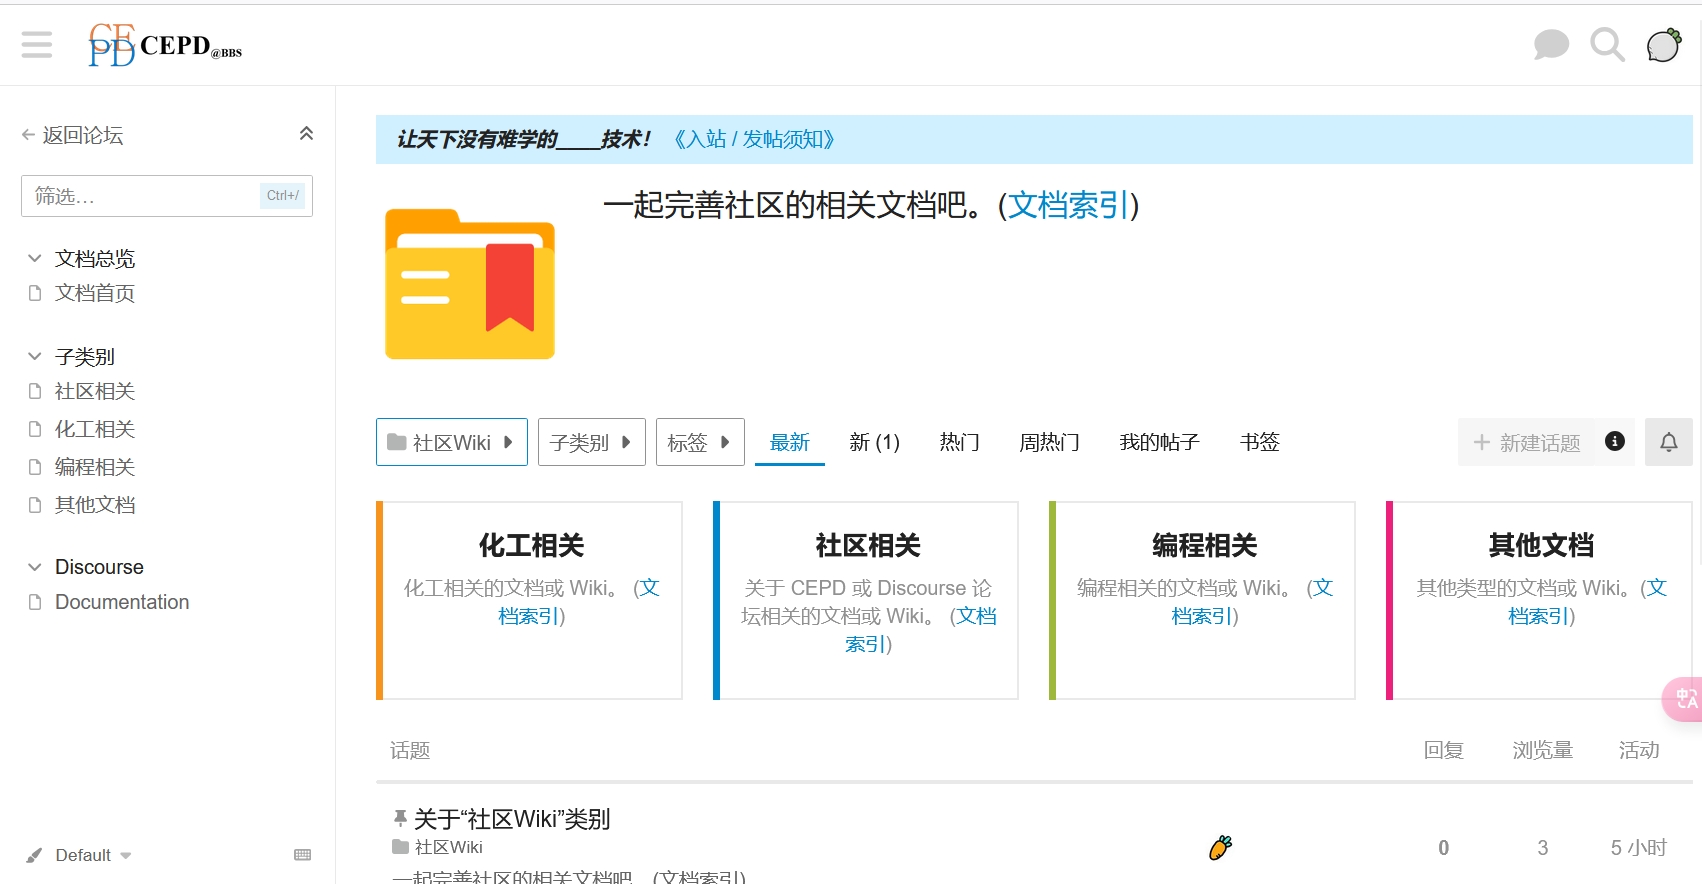Image resolution: width=1702 pixels, height=884 pixels.
Task: Collapse the 子类别 sidebar section
Action: 71,356
